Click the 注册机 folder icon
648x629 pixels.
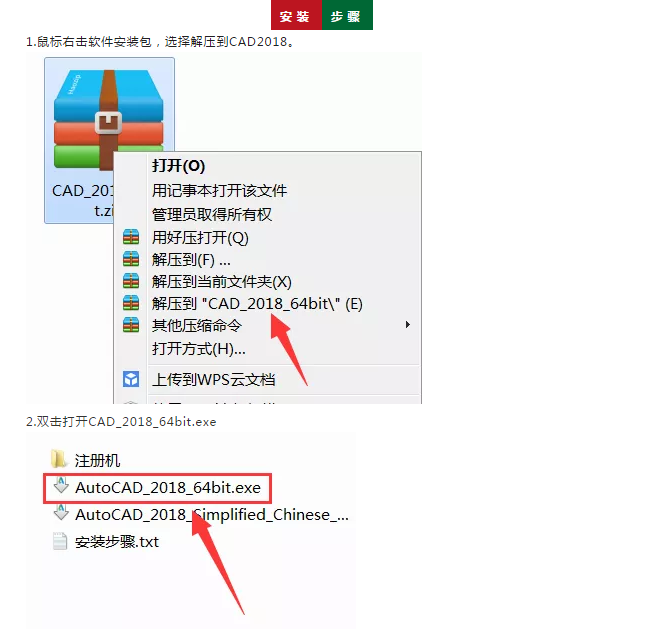point(58,460)
